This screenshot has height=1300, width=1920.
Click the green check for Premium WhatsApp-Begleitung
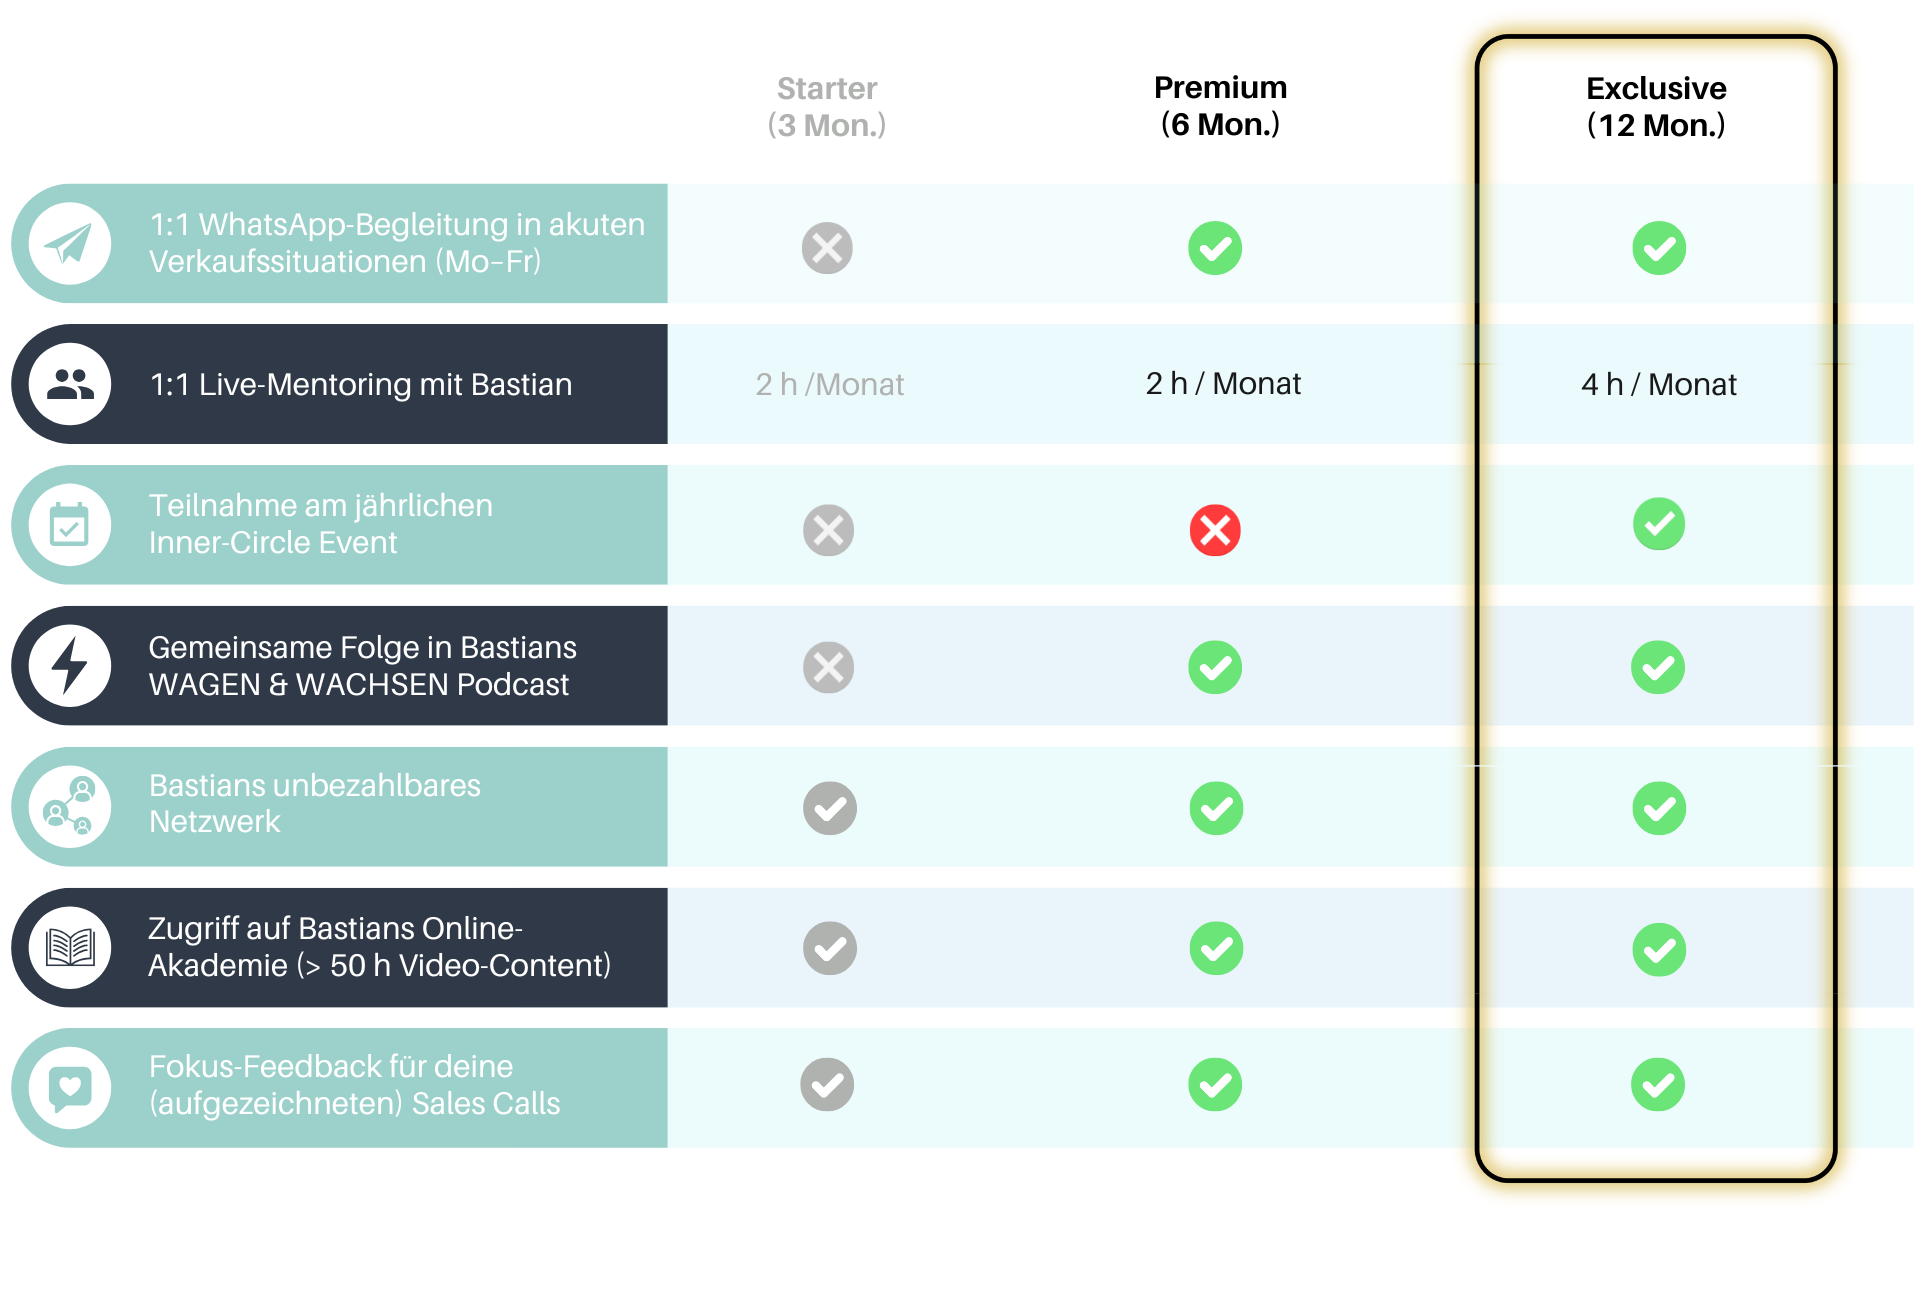pos(1215,248)
